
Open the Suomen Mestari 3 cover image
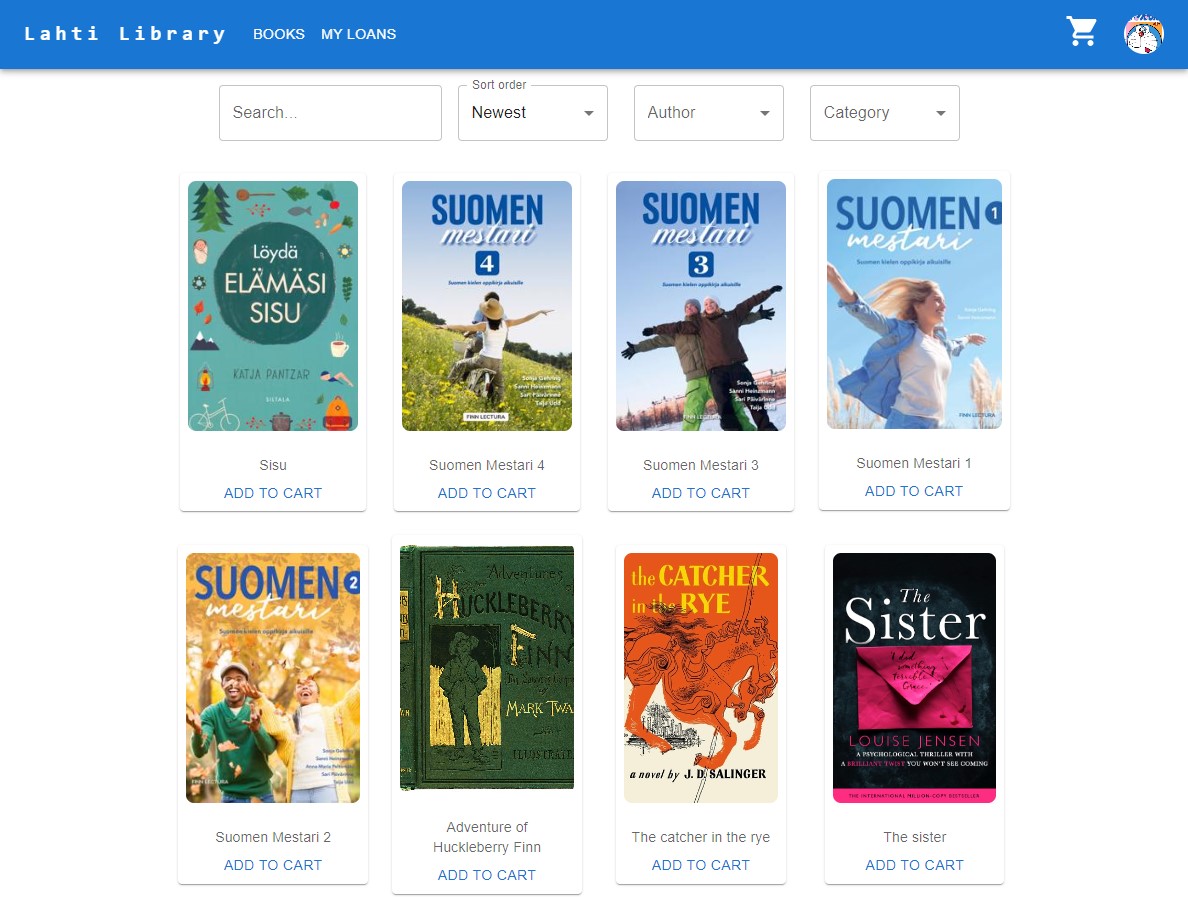click(x=701, y=306)
